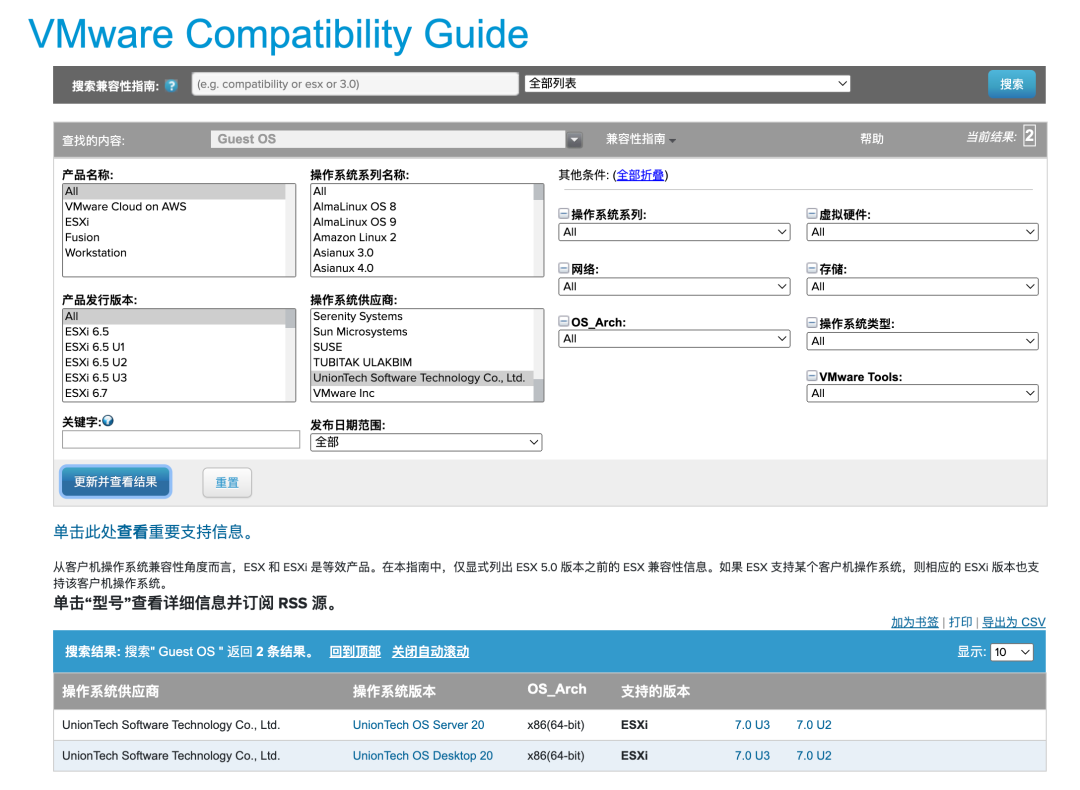This screenshot has height=790, width=1080.
Task: Click the 更新并查看结果 button
Action: [x=116, y=482]
